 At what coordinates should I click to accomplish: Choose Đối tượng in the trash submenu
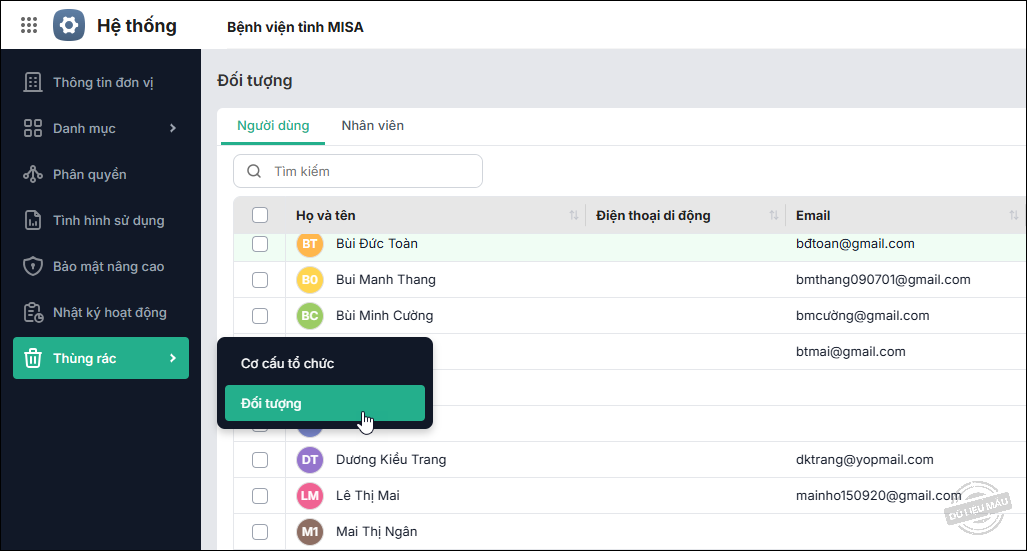[x=324, y=403]
